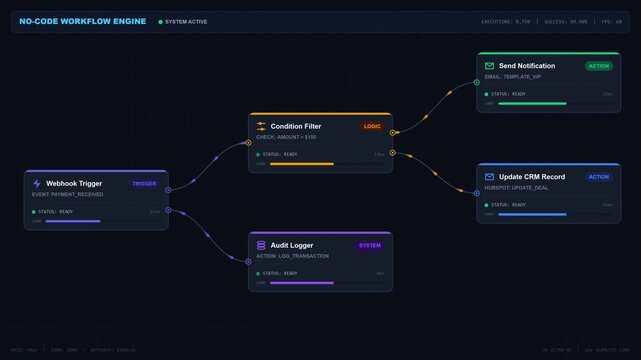Click the SYSTEM badge on Audit Logger
641x360 pixels.
[370, 245]
